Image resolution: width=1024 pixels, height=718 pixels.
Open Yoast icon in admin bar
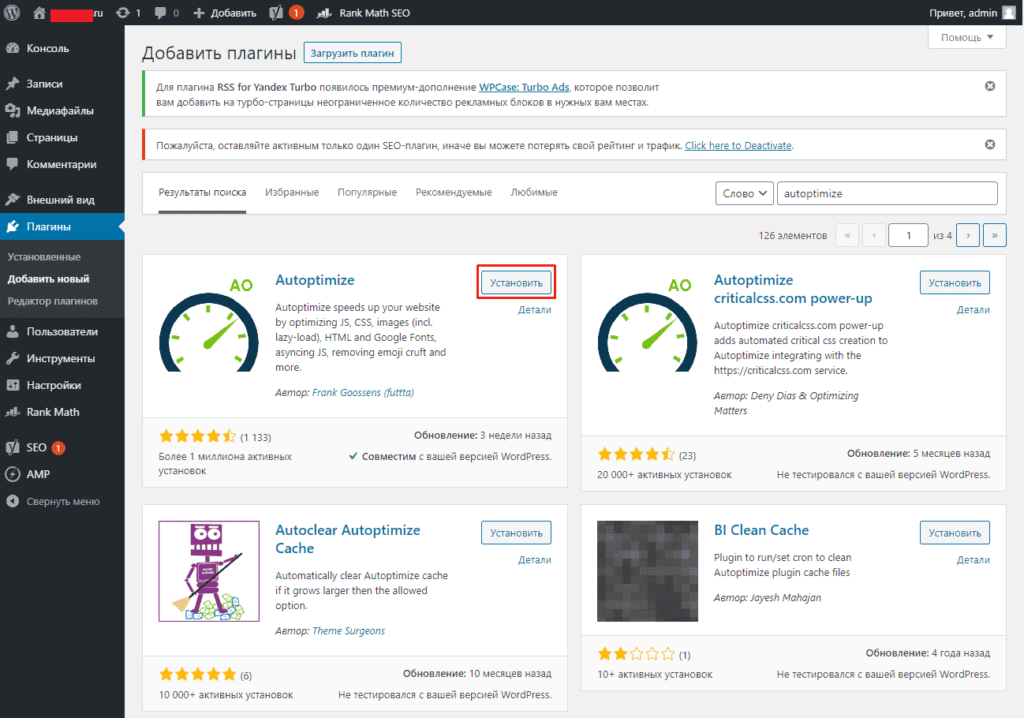pos(276,12)
